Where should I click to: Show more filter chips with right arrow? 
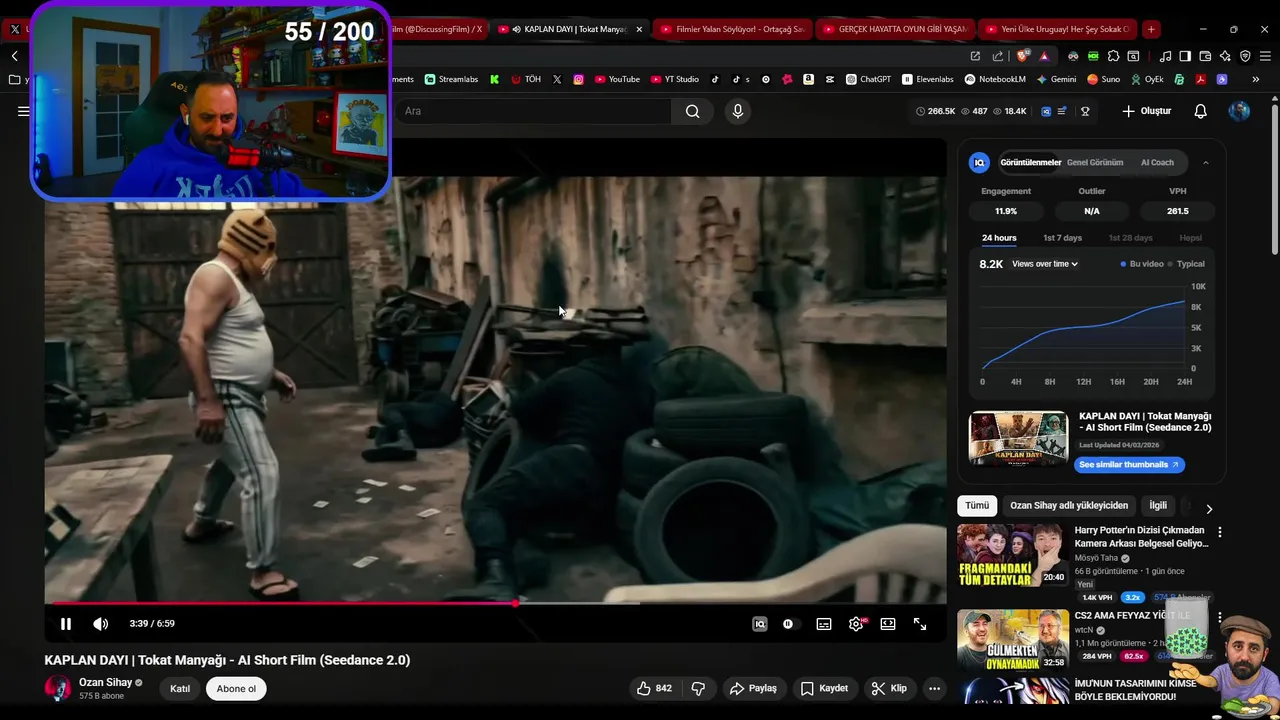pyautogui.click(x=1209, y=508)
